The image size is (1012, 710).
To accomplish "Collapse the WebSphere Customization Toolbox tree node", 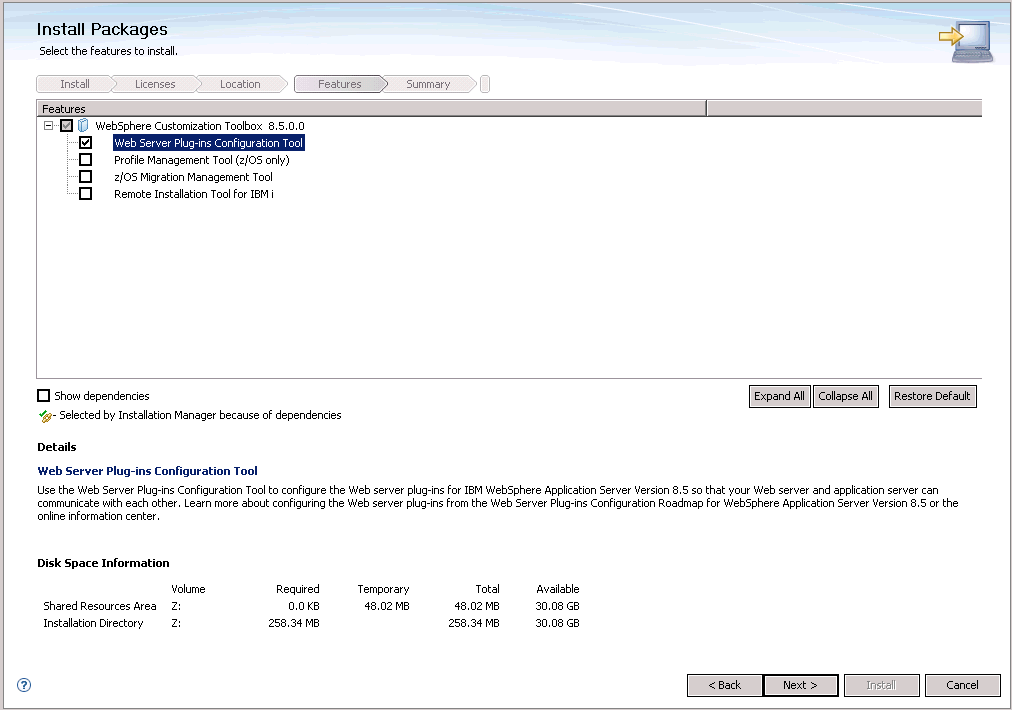I will 48,125.
